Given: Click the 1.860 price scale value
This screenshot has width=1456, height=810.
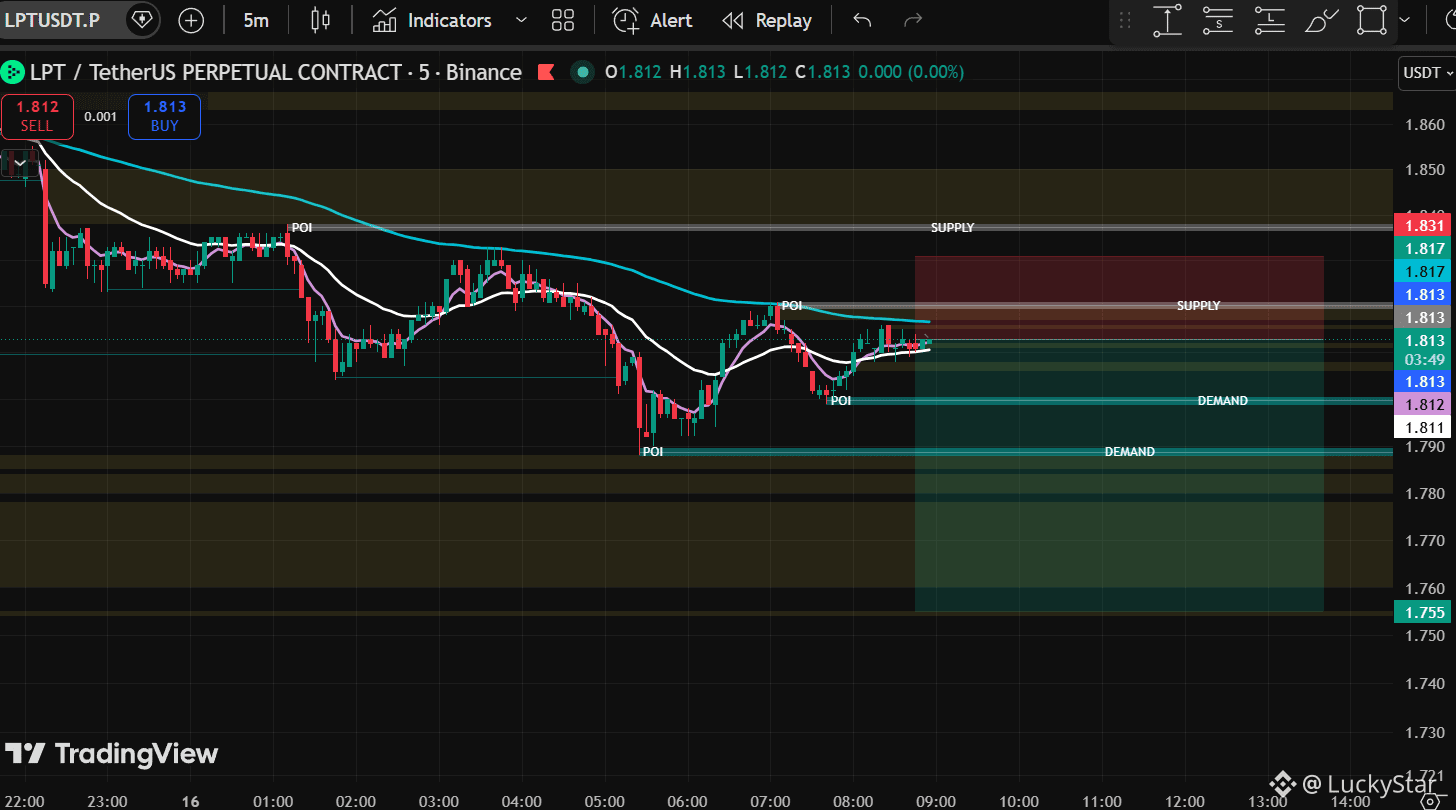Looking at the screenshot, I should [1425, 125].
